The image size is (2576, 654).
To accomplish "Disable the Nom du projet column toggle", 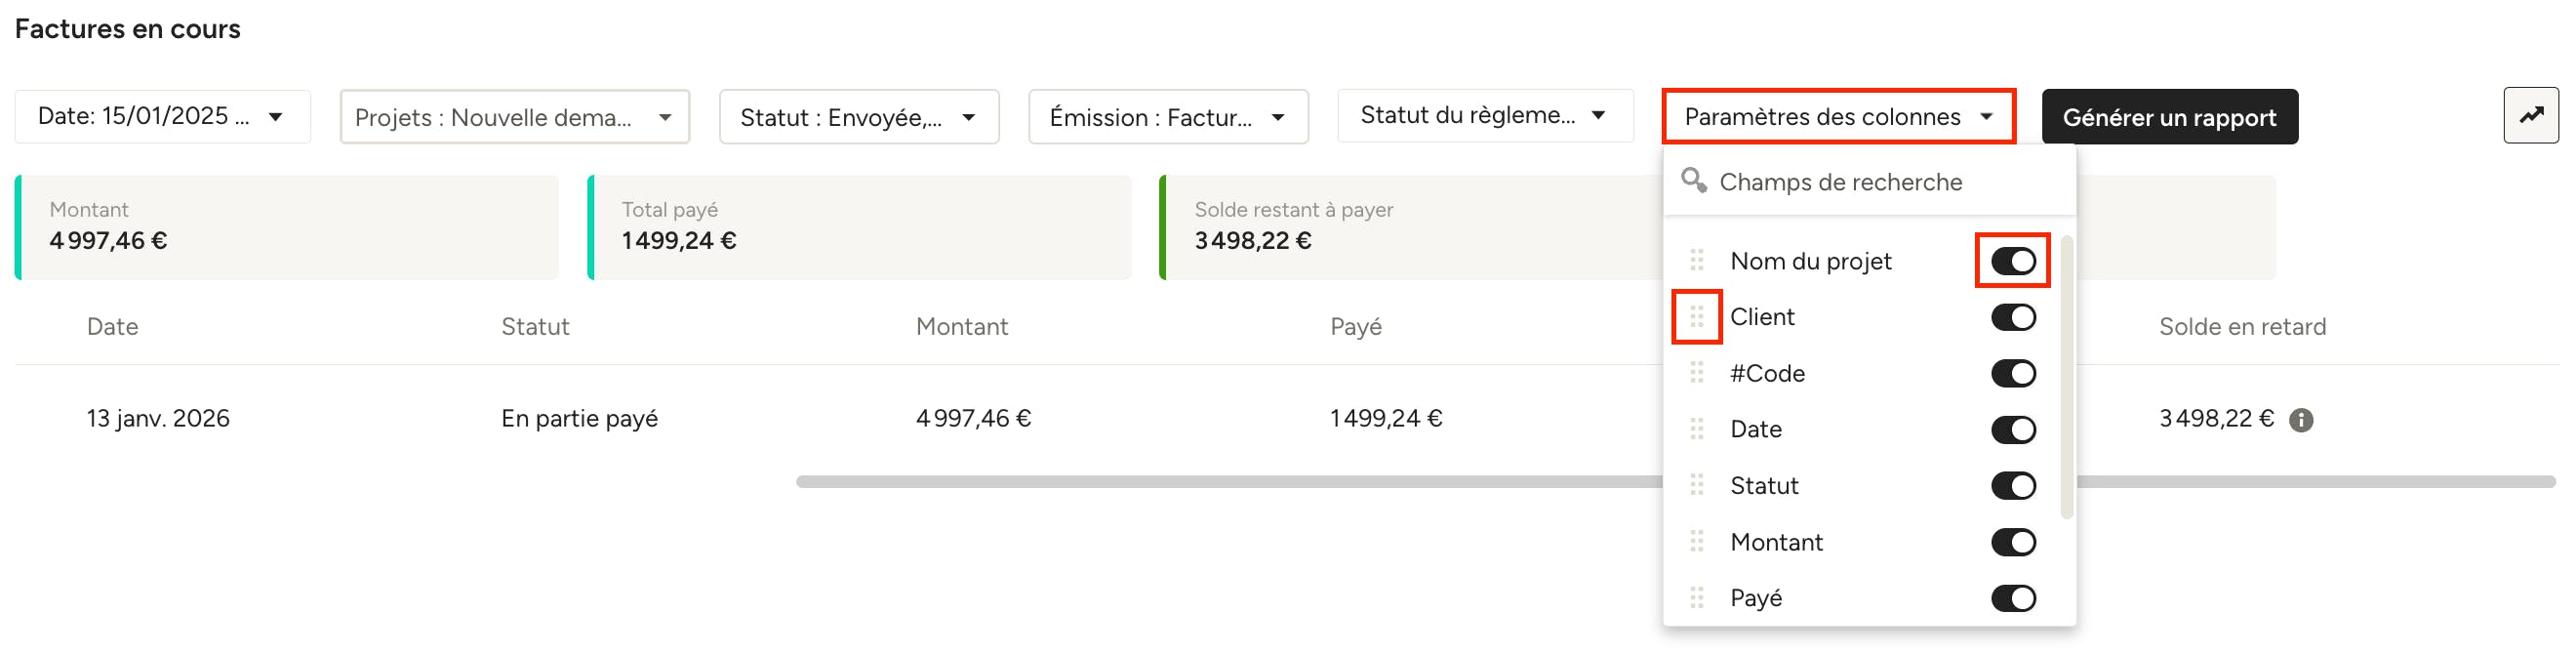I will coord(2012,261).
